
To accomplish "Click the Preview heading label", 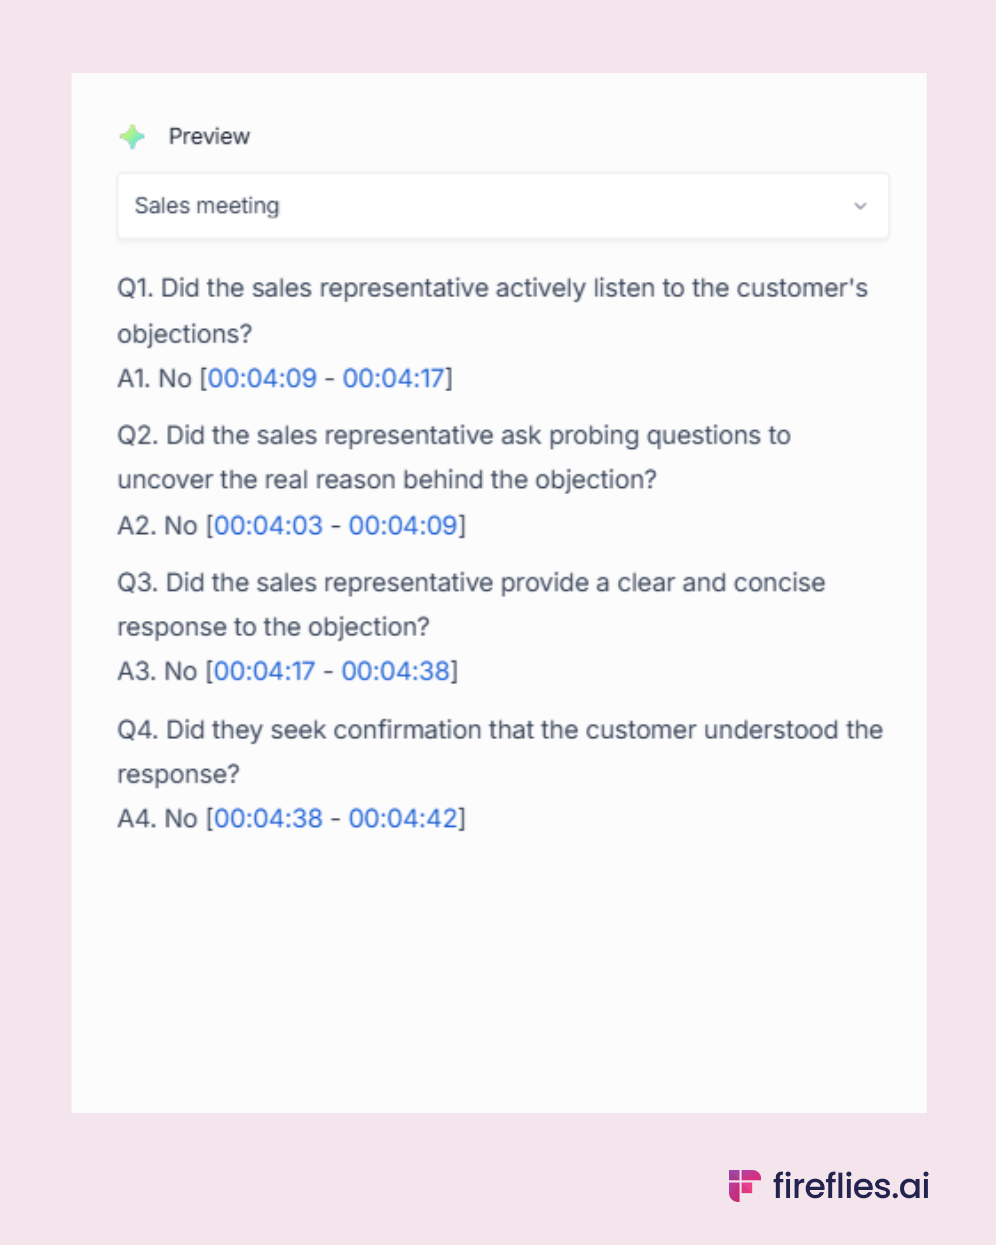I will pos(209,137).
